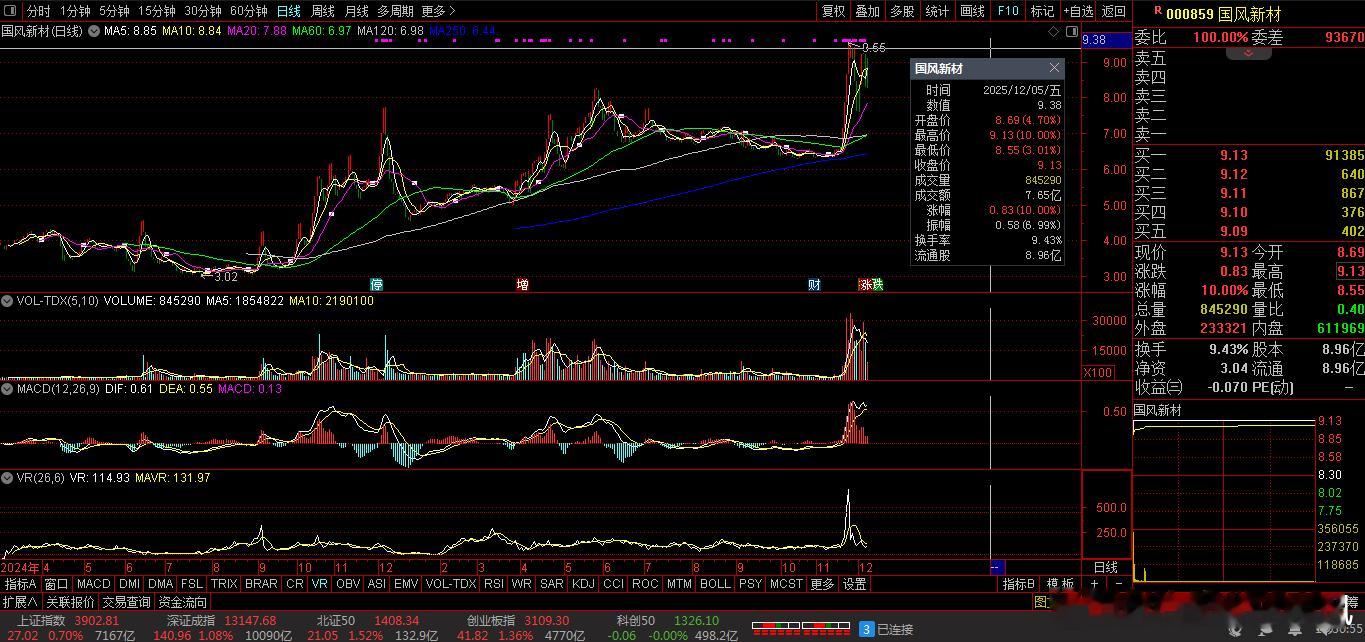Toggle the left sidebar panel icon

pyautogui.click(x=11, y=11)
